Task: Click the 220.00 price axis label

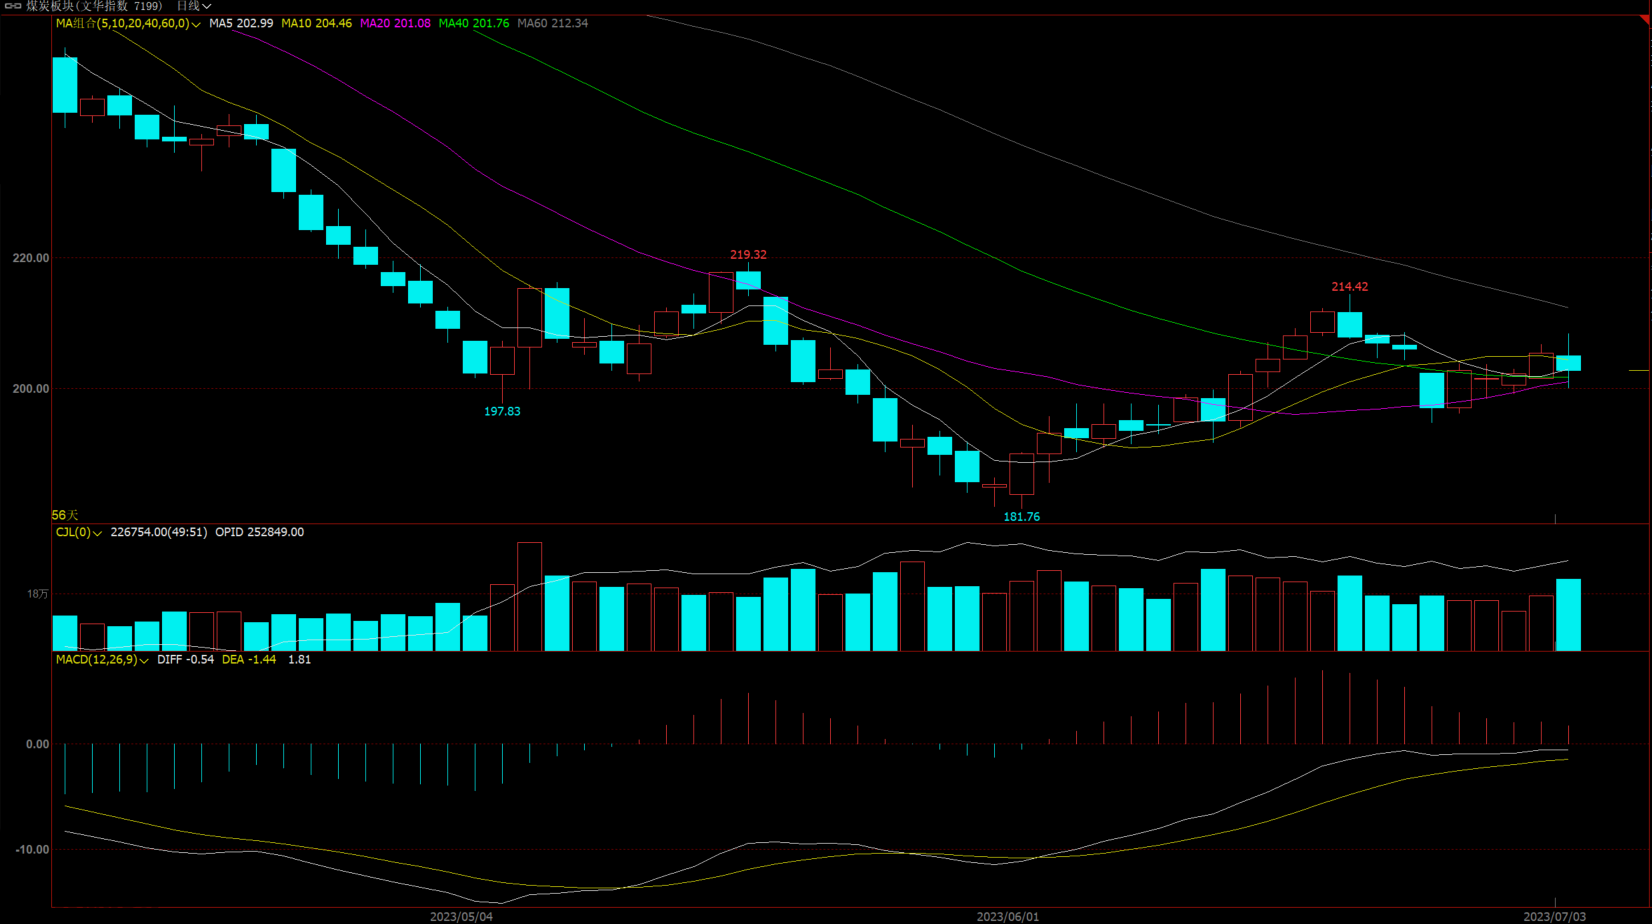Action: [x=31, y=258]
